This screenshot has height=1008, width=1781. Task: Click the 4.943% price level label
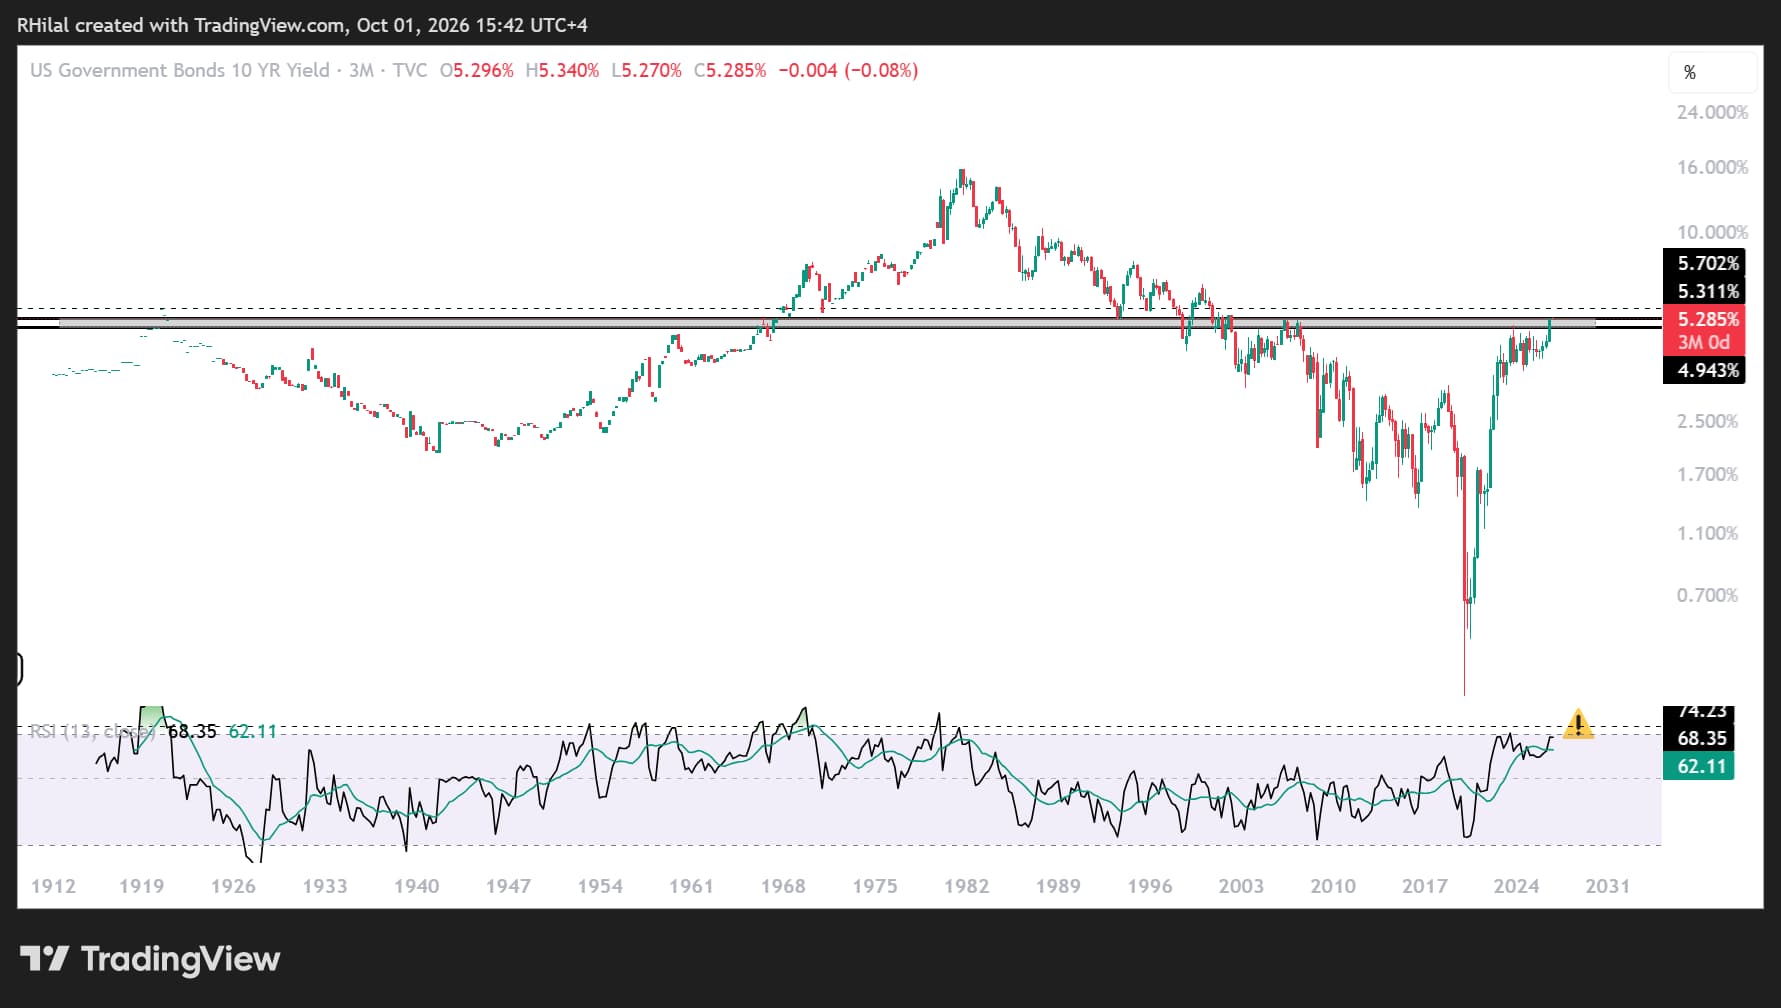[x=1704, y=370]
